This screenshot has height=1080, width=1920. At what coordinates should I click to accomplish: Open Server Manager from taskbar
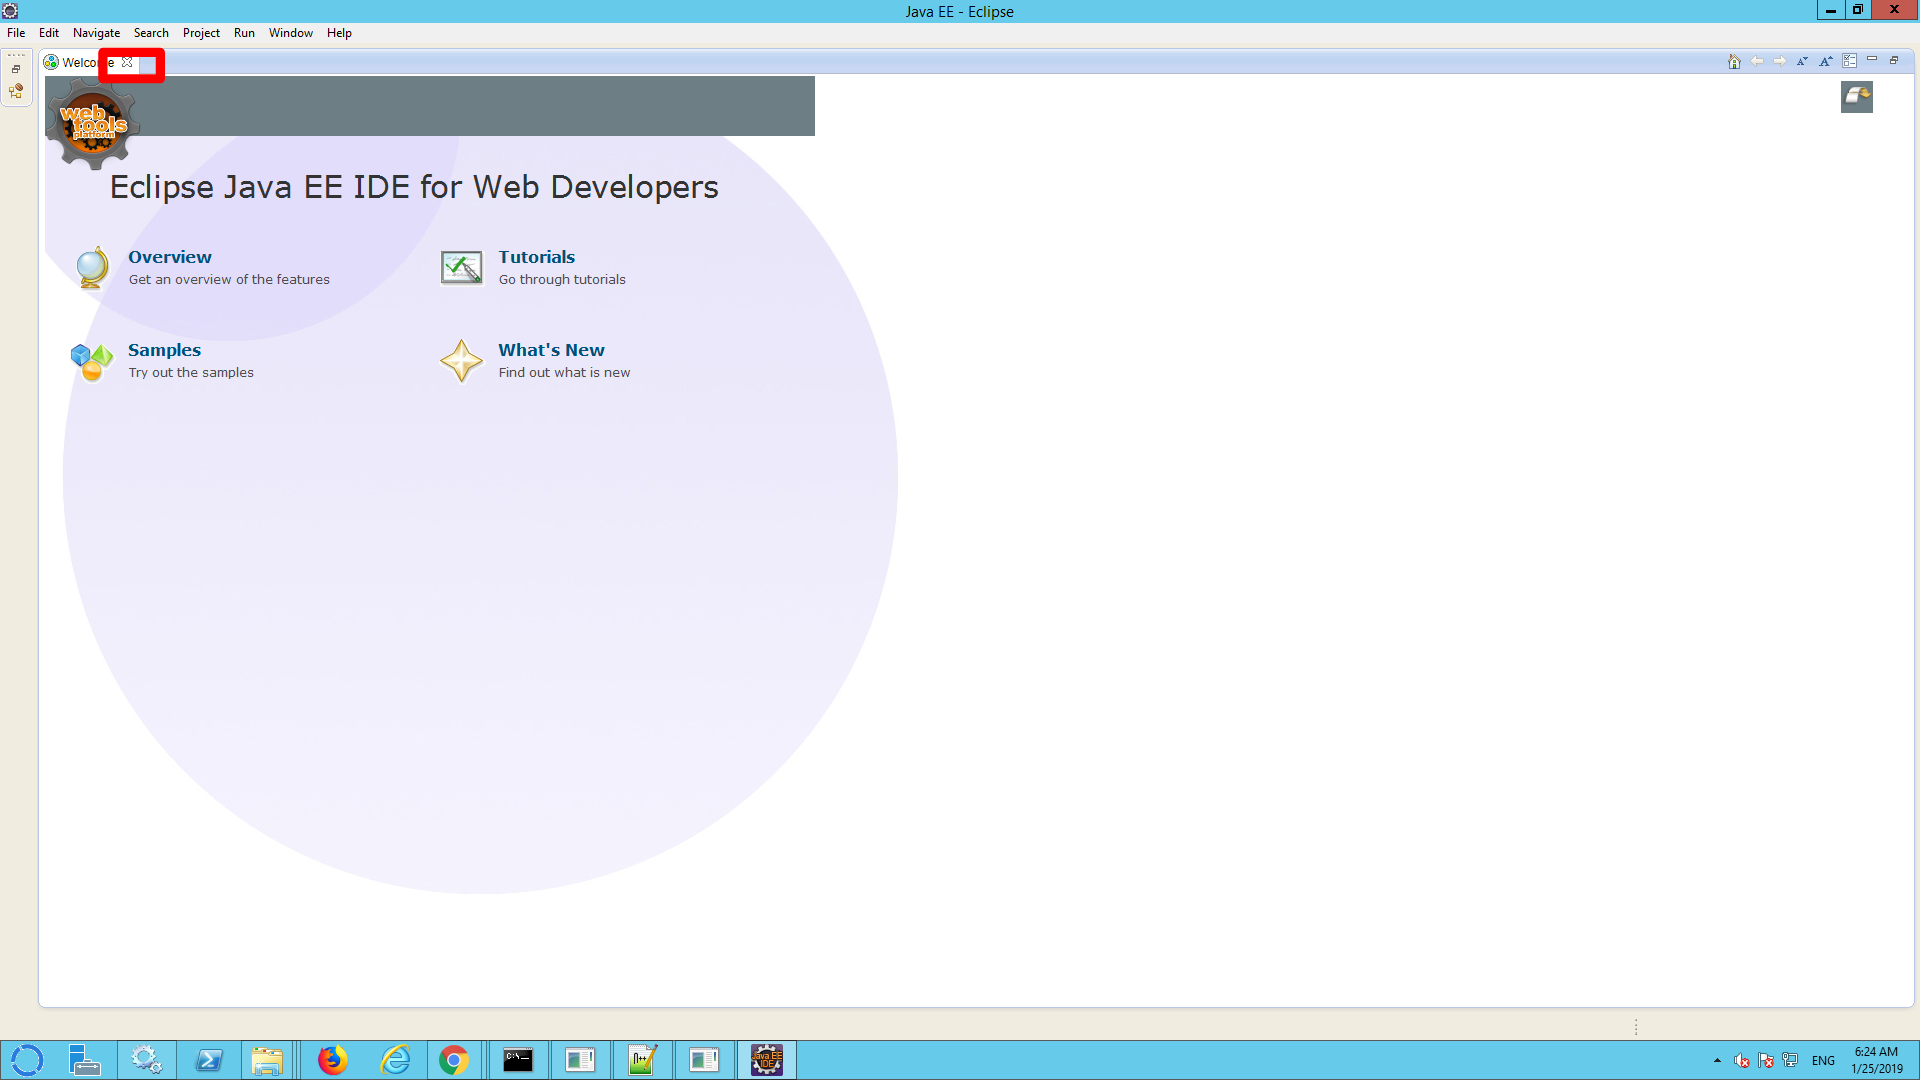tap(84, 1060)
